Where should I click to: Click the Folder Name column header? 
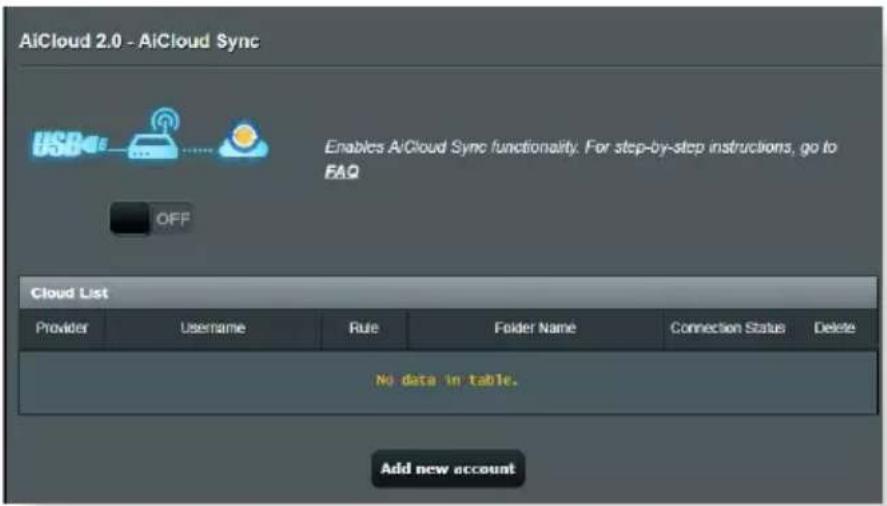(x=535, y=328)
